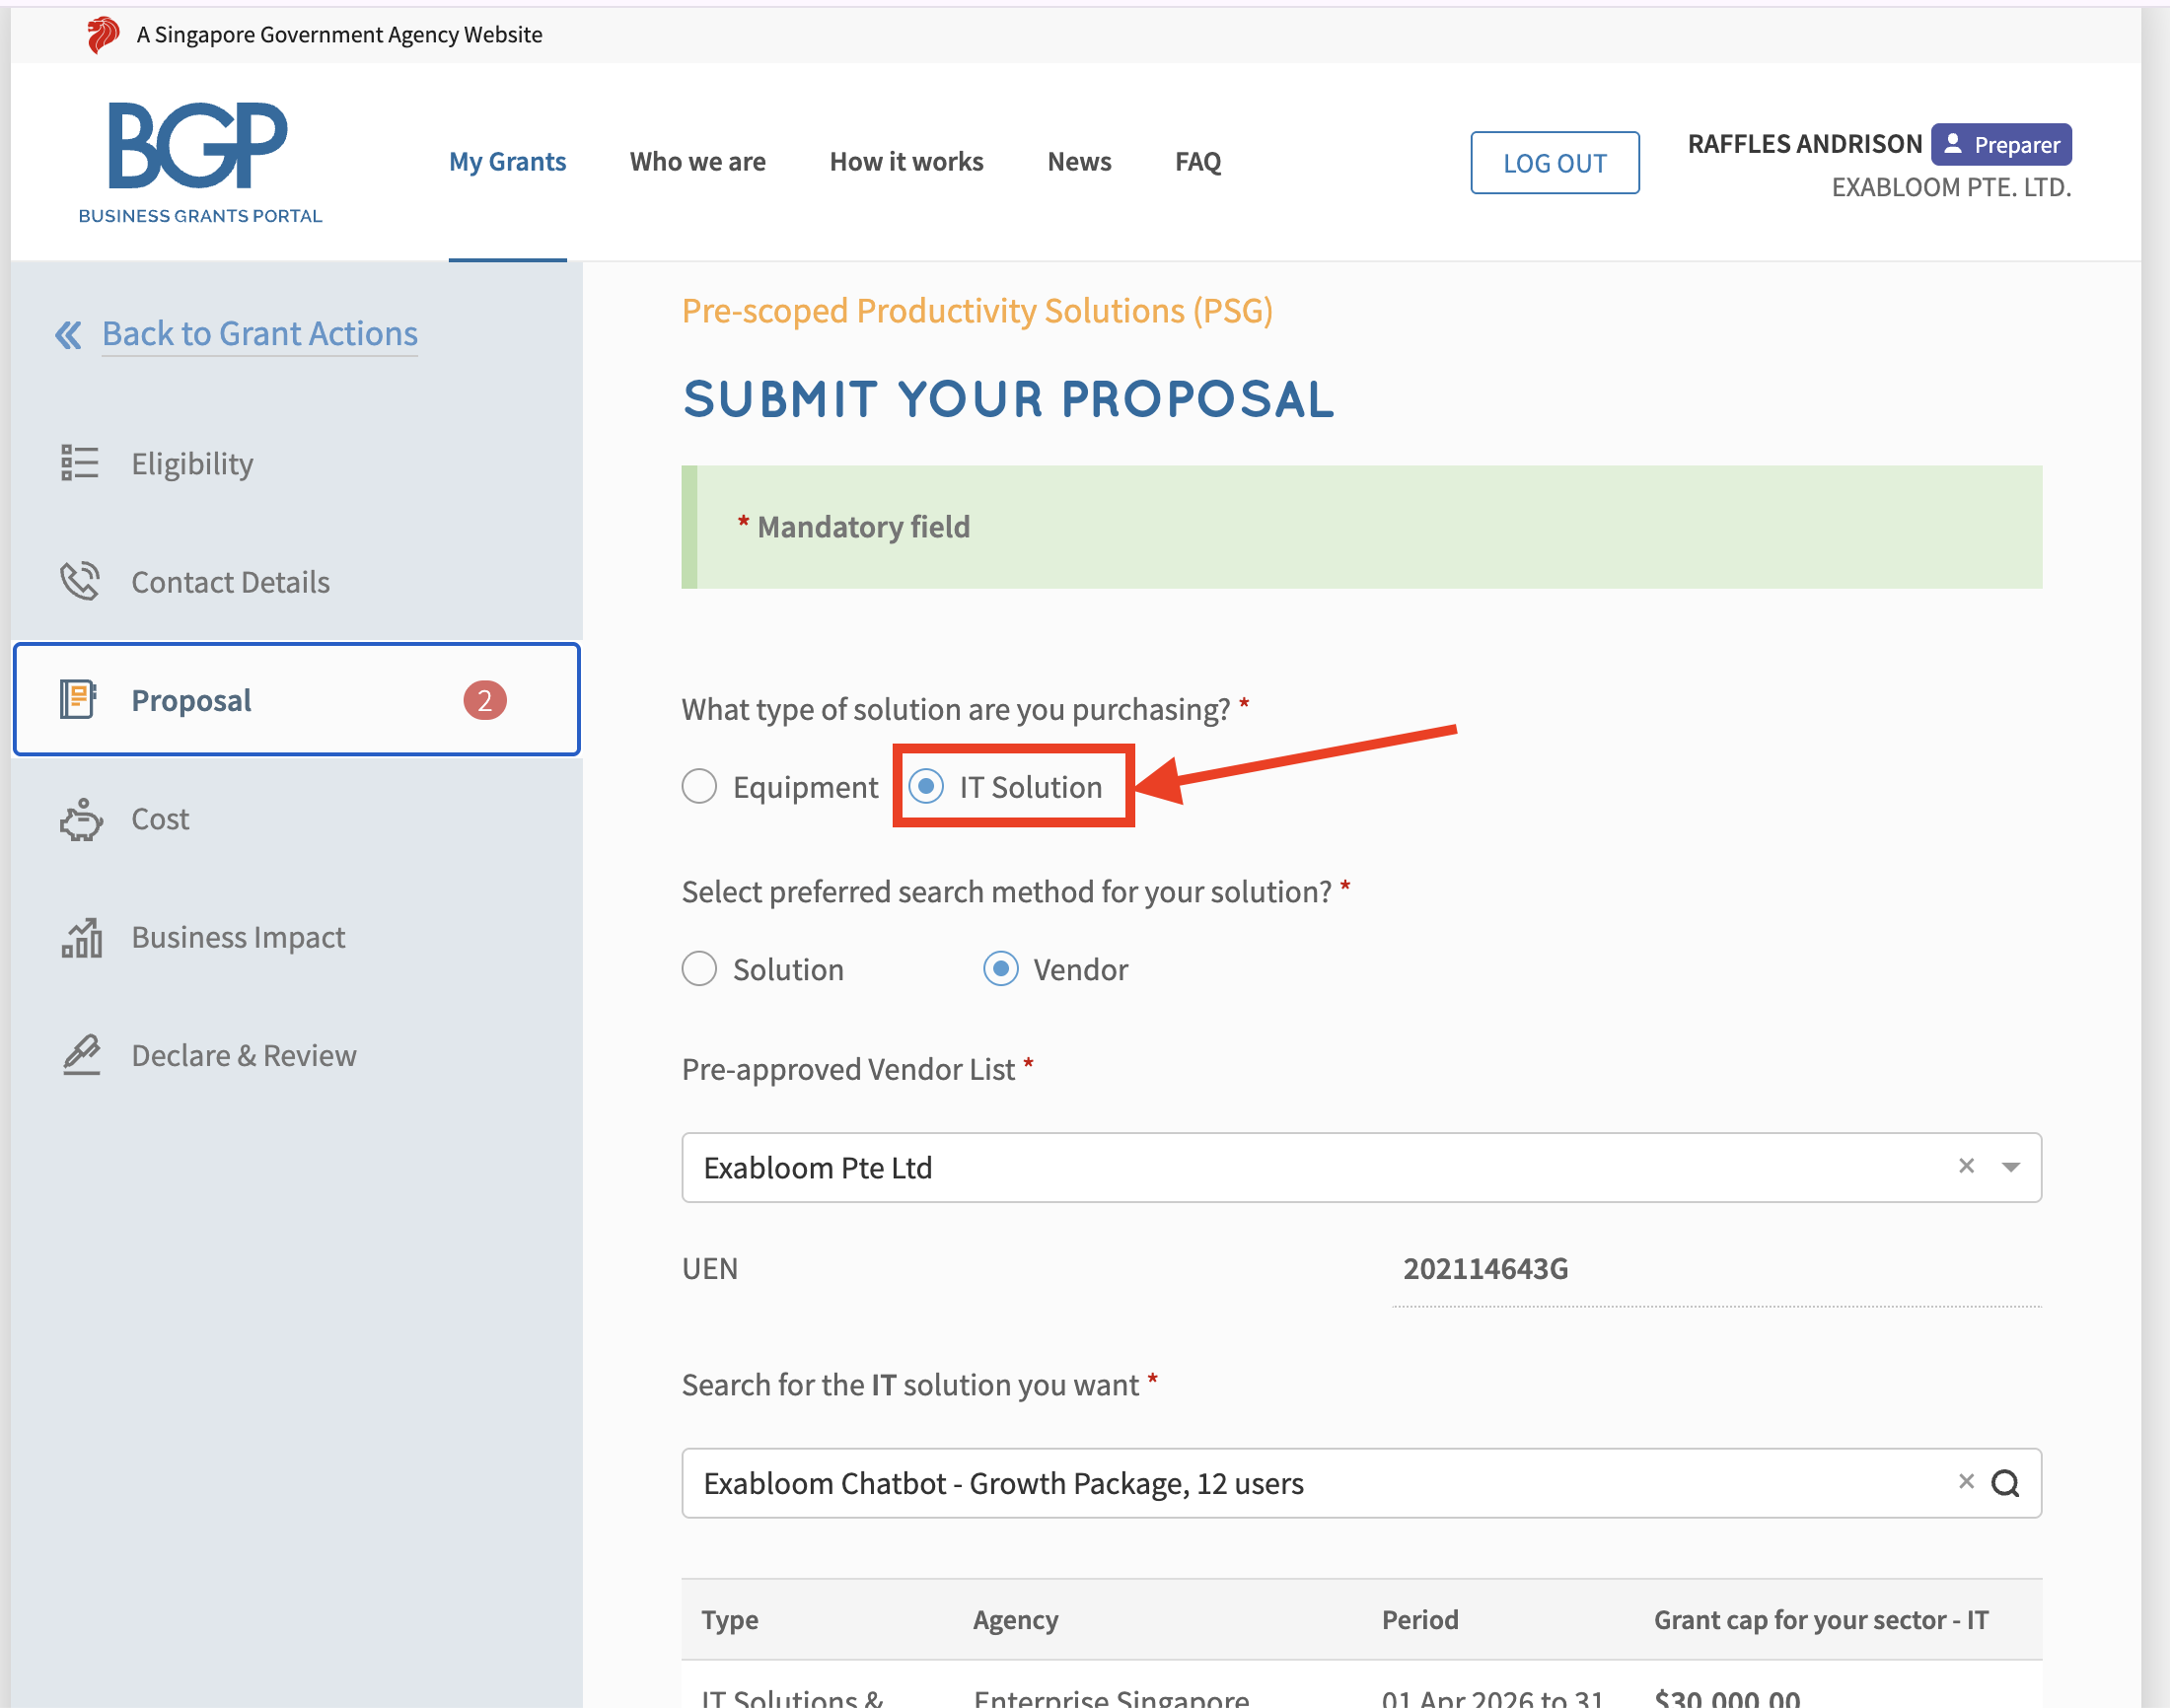Click the LOG OUT button

tap(1555, 163)
